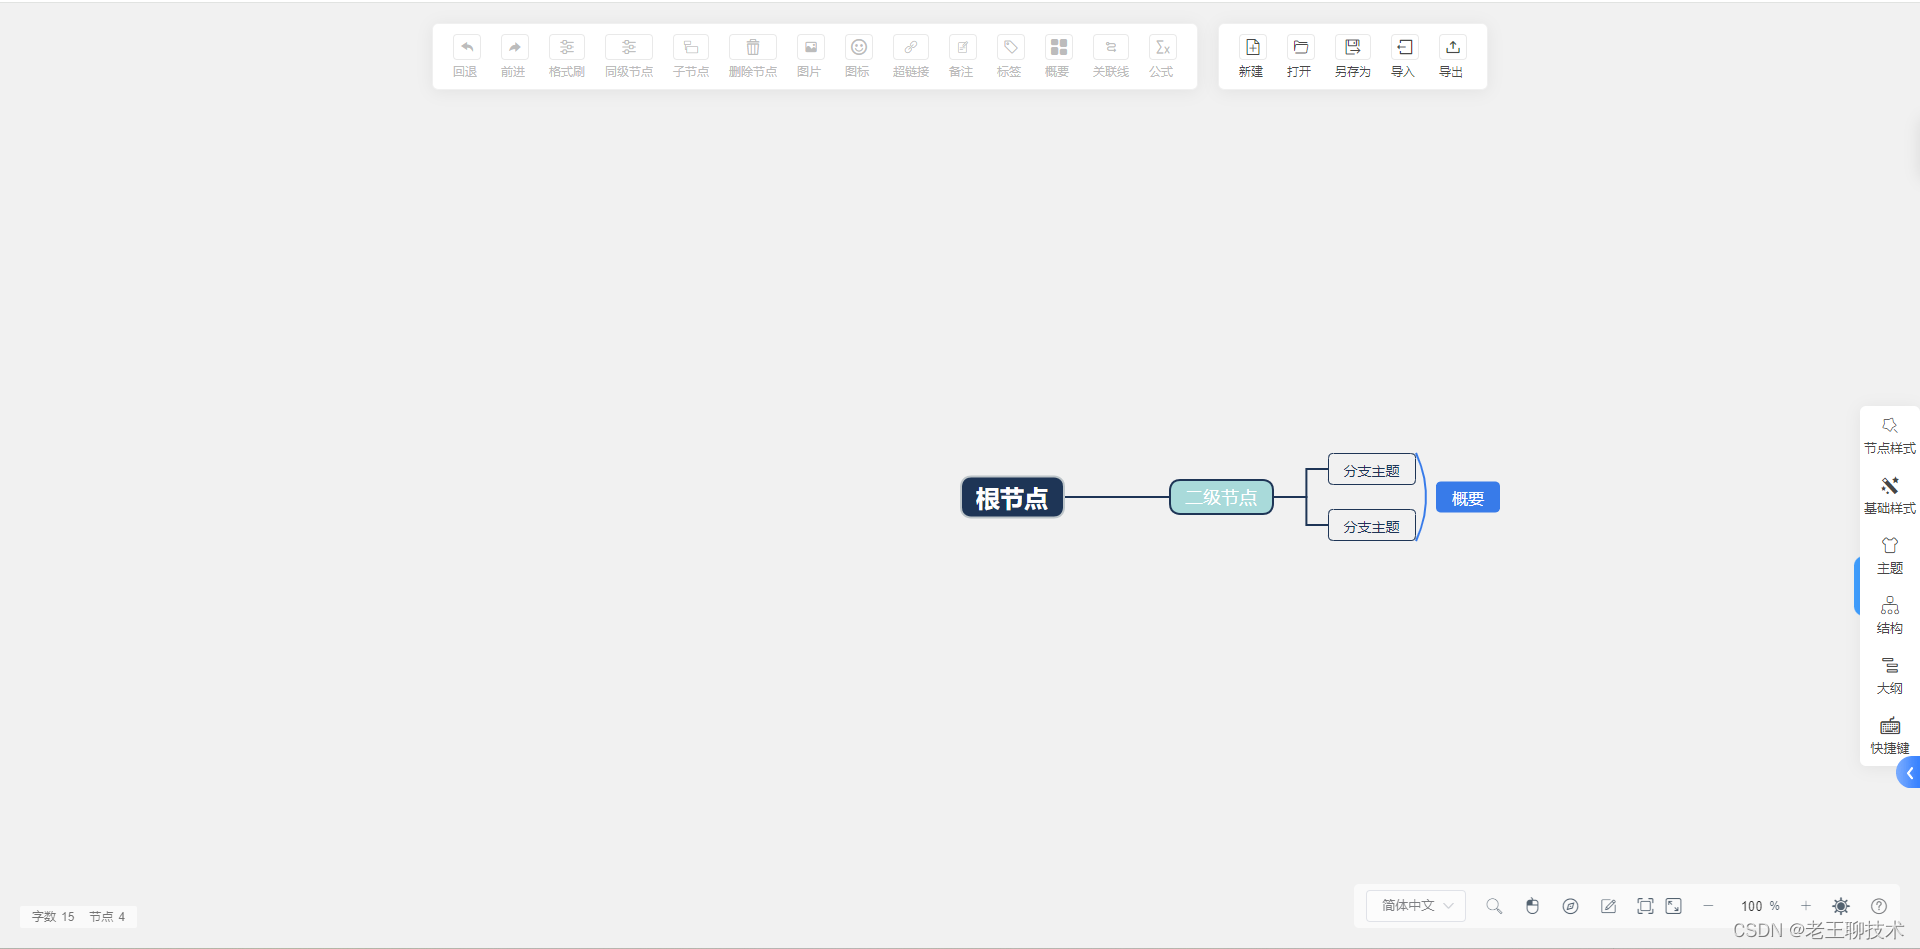The height and width of the screenshot is (949, 1920).
Task: Collapse the sidebar with blue arrow button
Action: click(x=1909, y=773)
